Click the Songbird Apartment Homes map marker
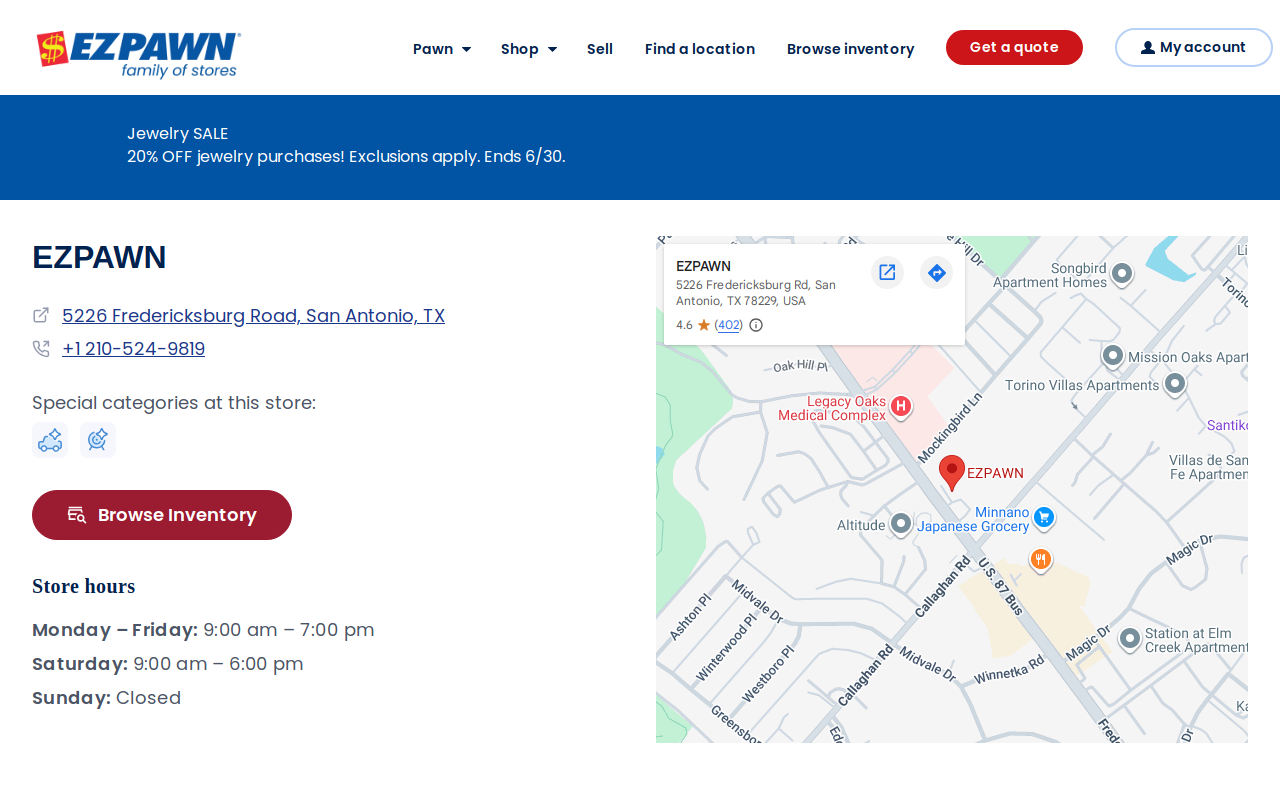Viewport: 1280px width, 800px height. [1122, 273]
